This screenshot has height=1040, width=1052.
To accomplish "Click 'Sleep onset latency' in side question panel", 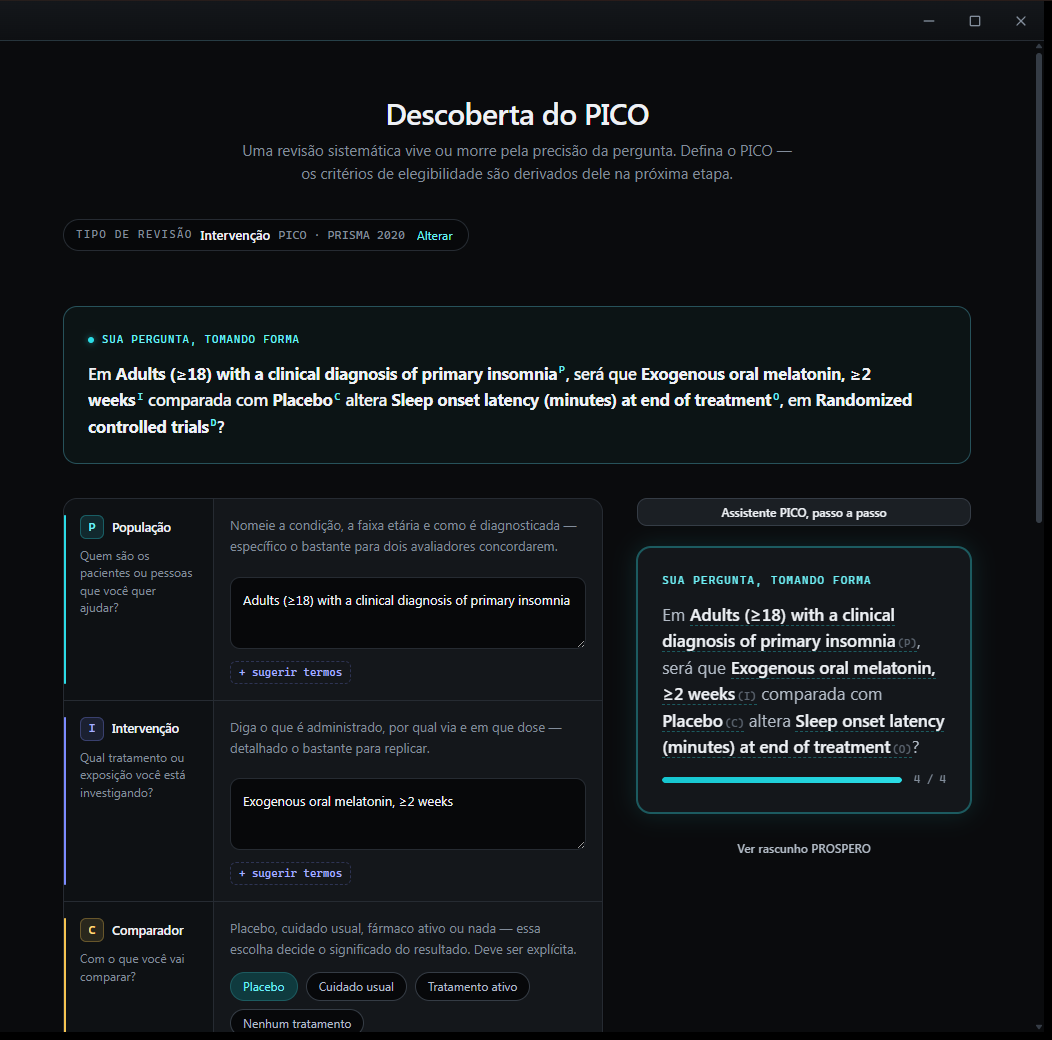I will tap(870, 721).
